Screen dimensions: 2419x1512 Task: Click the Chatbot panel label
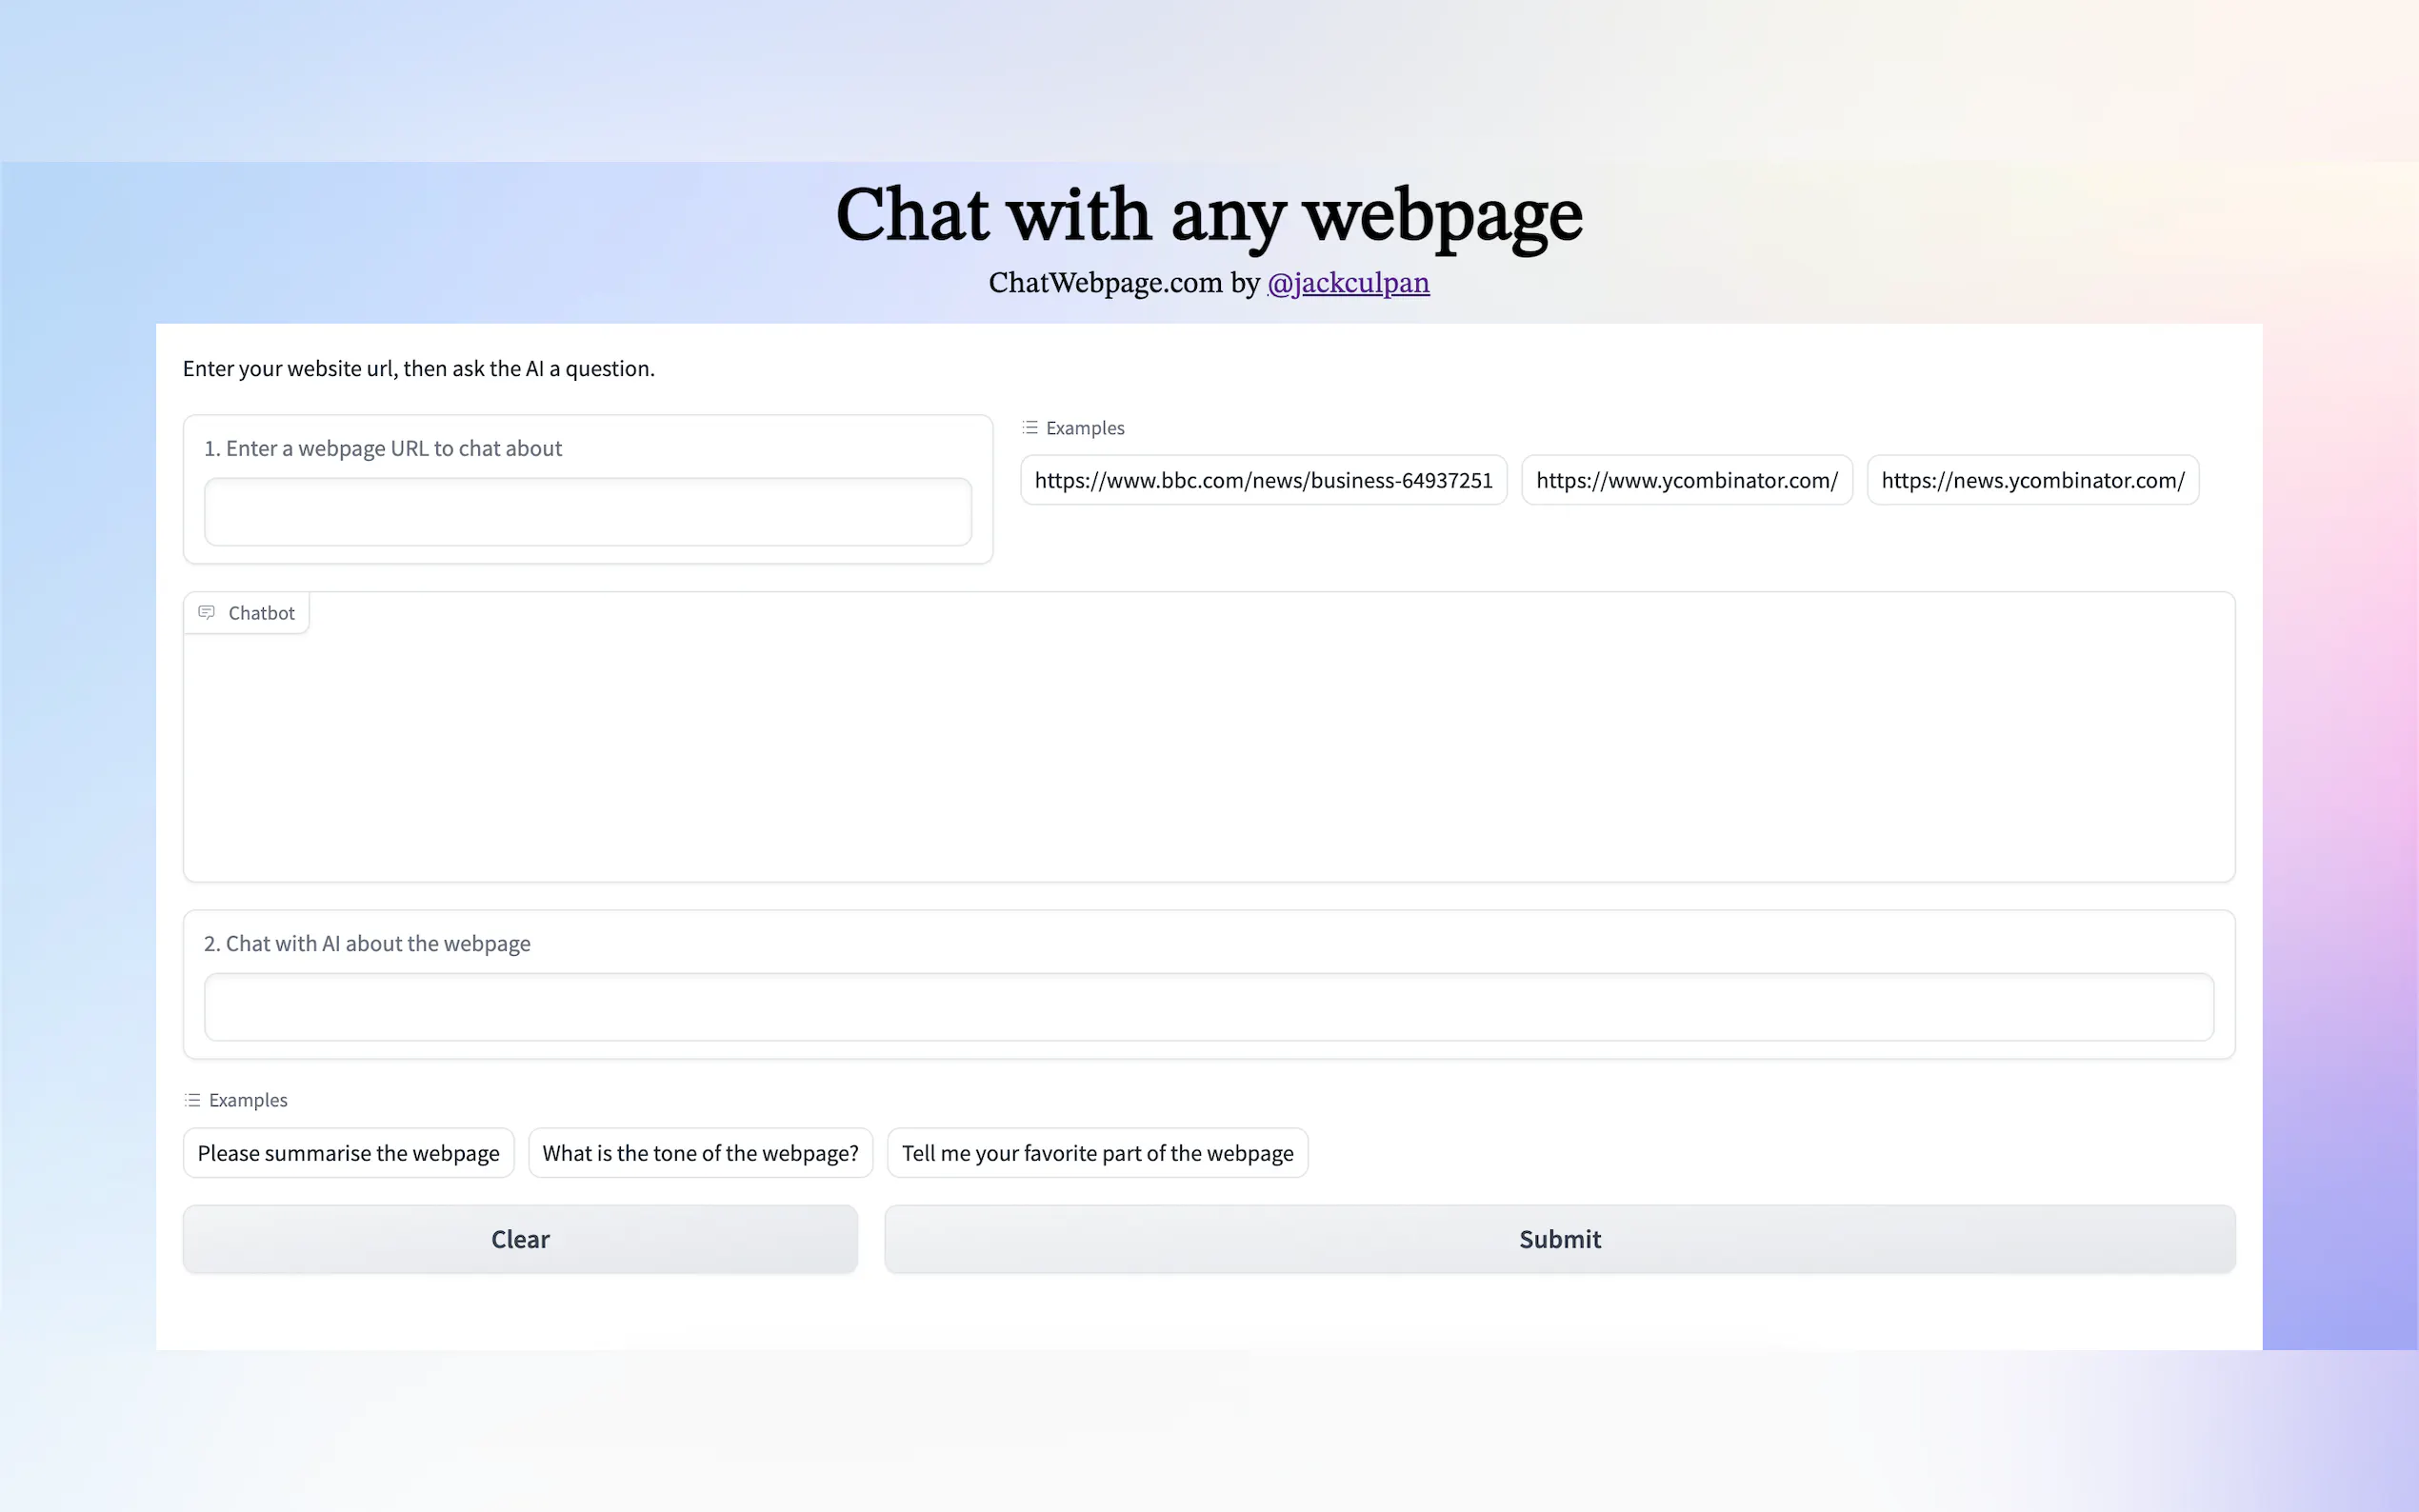pos(261,612)
